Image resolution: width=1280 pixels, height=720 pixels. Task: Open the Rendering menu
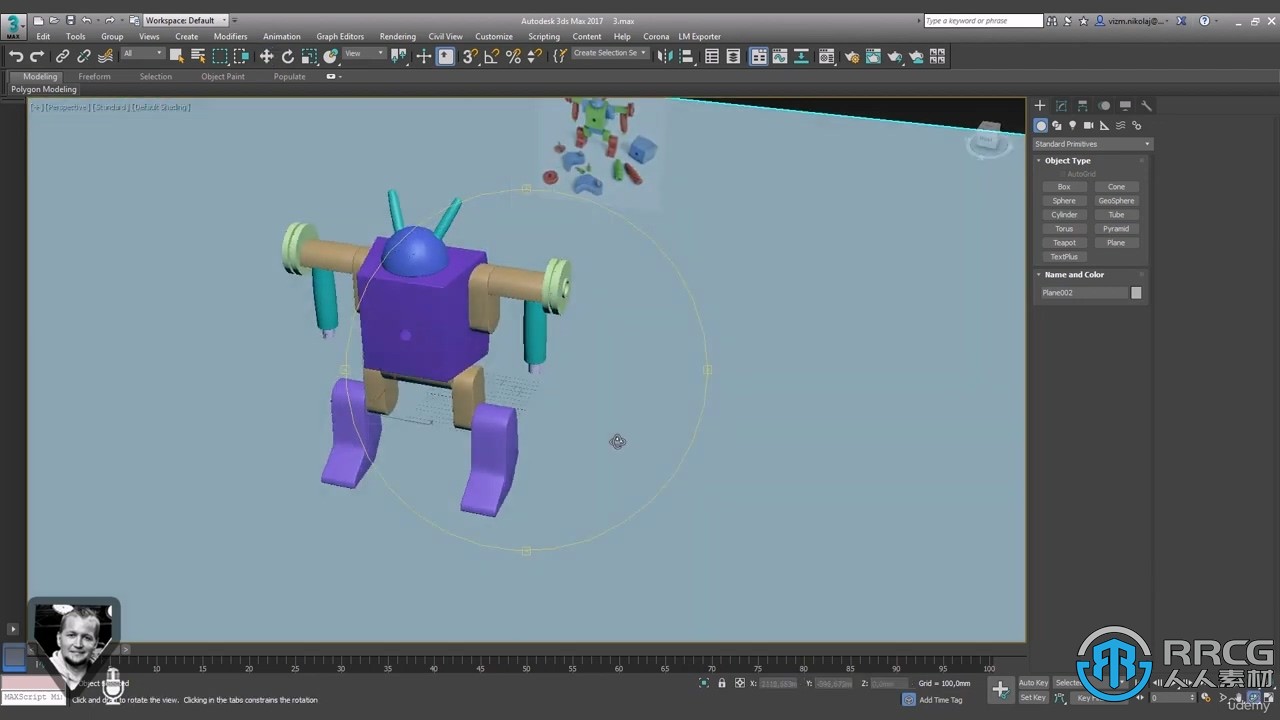pos(397,36)
